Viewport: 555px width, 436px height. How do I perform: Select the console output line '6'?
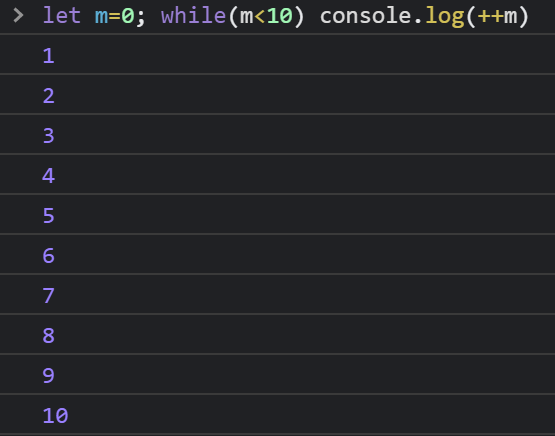(278, 254)
